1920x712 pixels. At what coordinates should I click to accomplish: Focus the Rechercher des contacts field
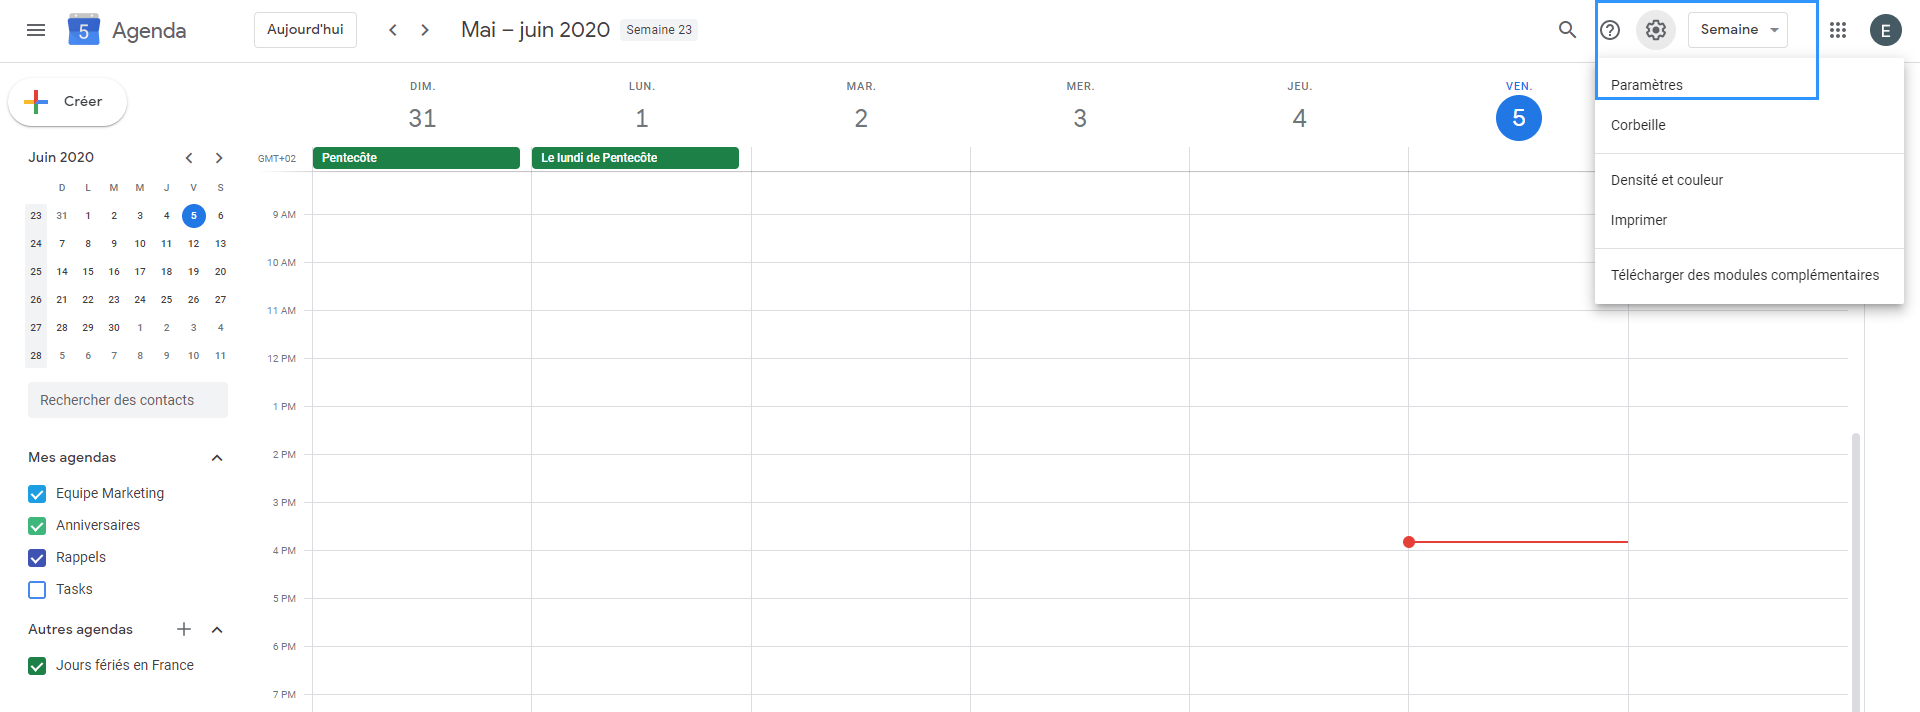click(x=128, y=400)
